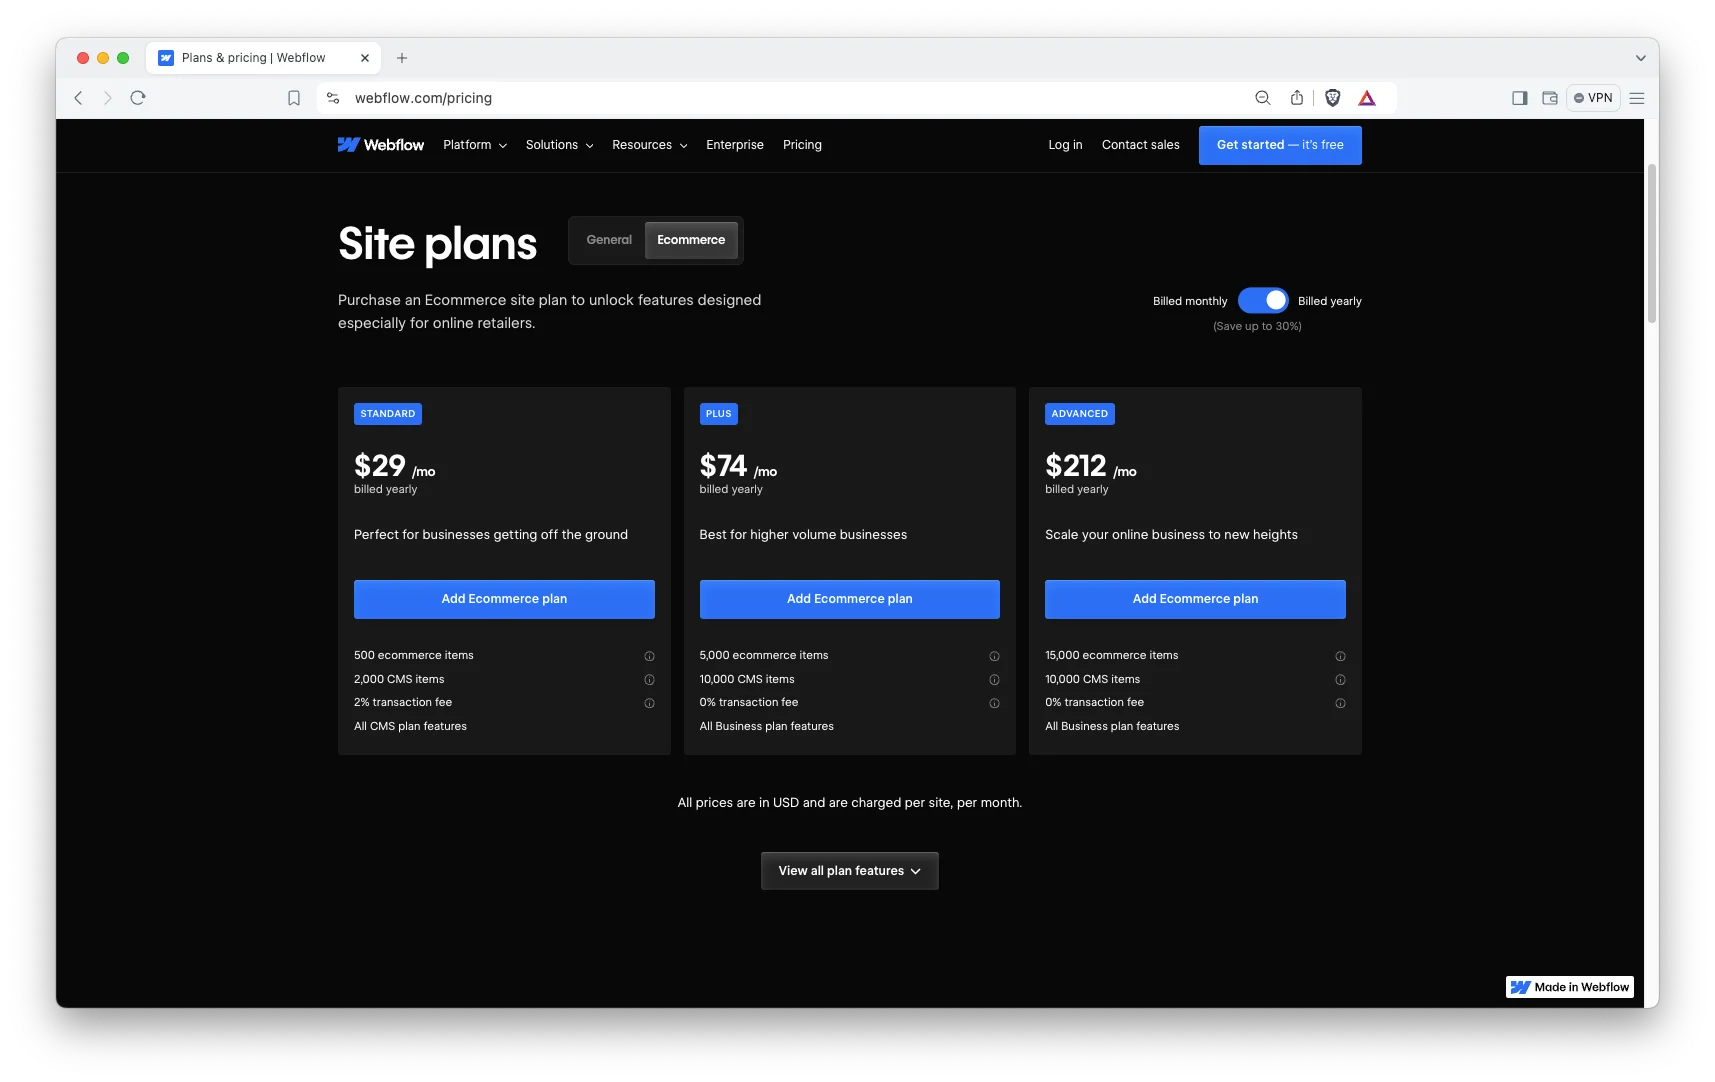Viewport: 1715px width, 1082px height.
Task: Open the Enterprise nav item
Action: [x=735, y=145]
